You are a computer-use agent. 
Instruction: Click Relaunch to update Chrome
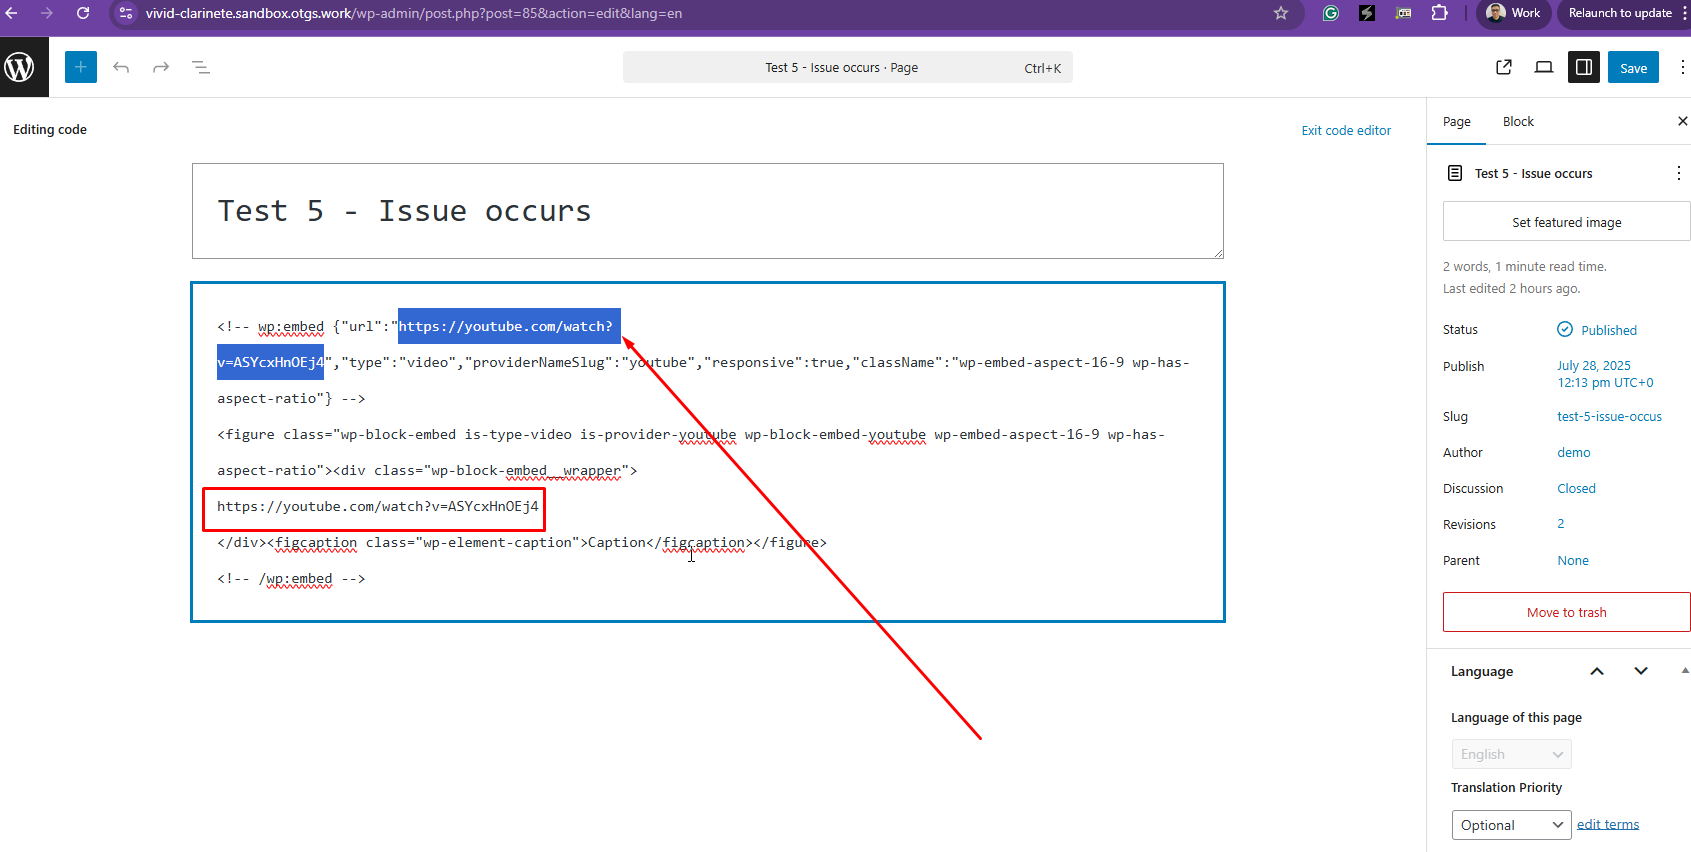tap(1620, 13)
